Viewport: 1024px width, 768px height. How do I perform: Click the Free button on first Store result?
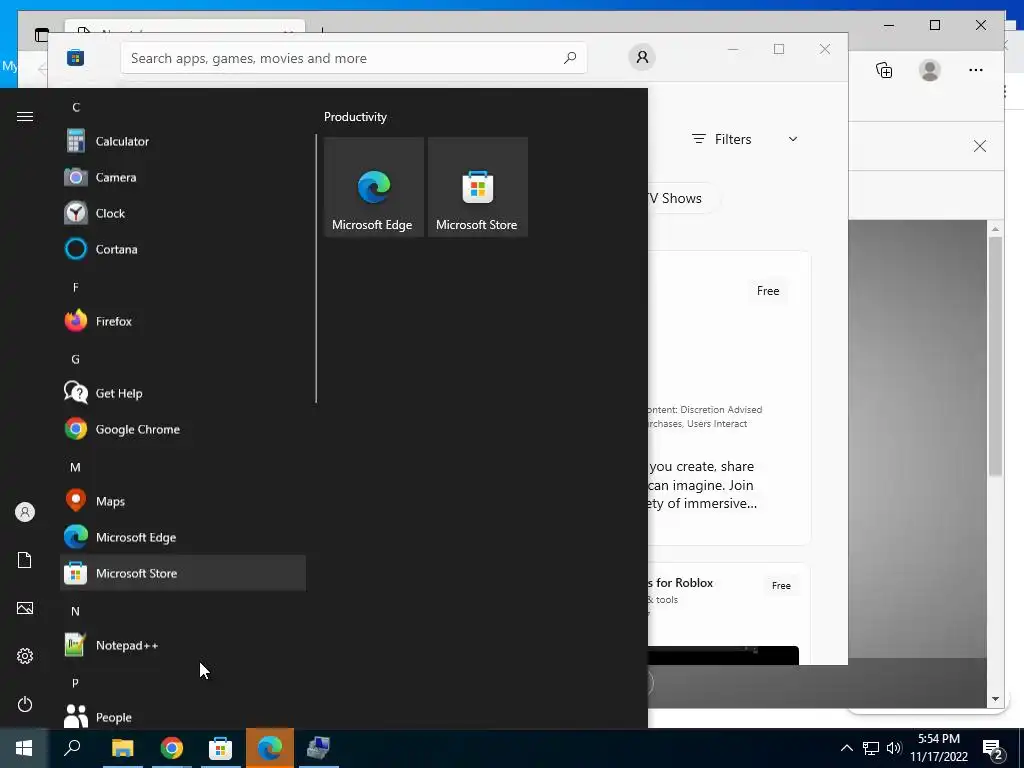(768, 291)
